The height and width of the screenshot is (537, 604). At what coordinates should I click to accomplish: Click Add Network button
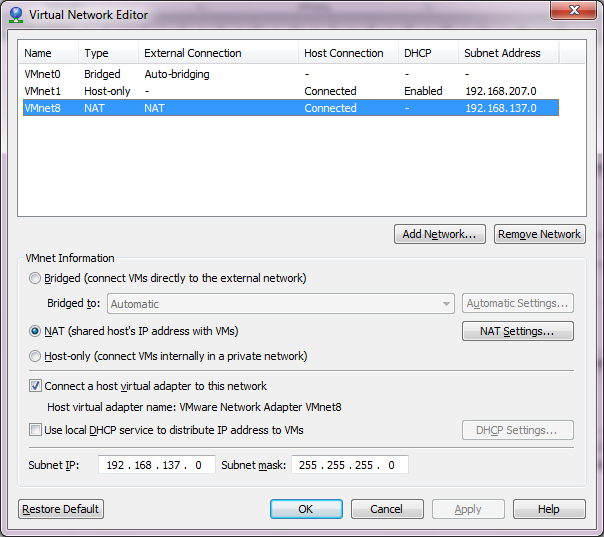coord(440,234)
